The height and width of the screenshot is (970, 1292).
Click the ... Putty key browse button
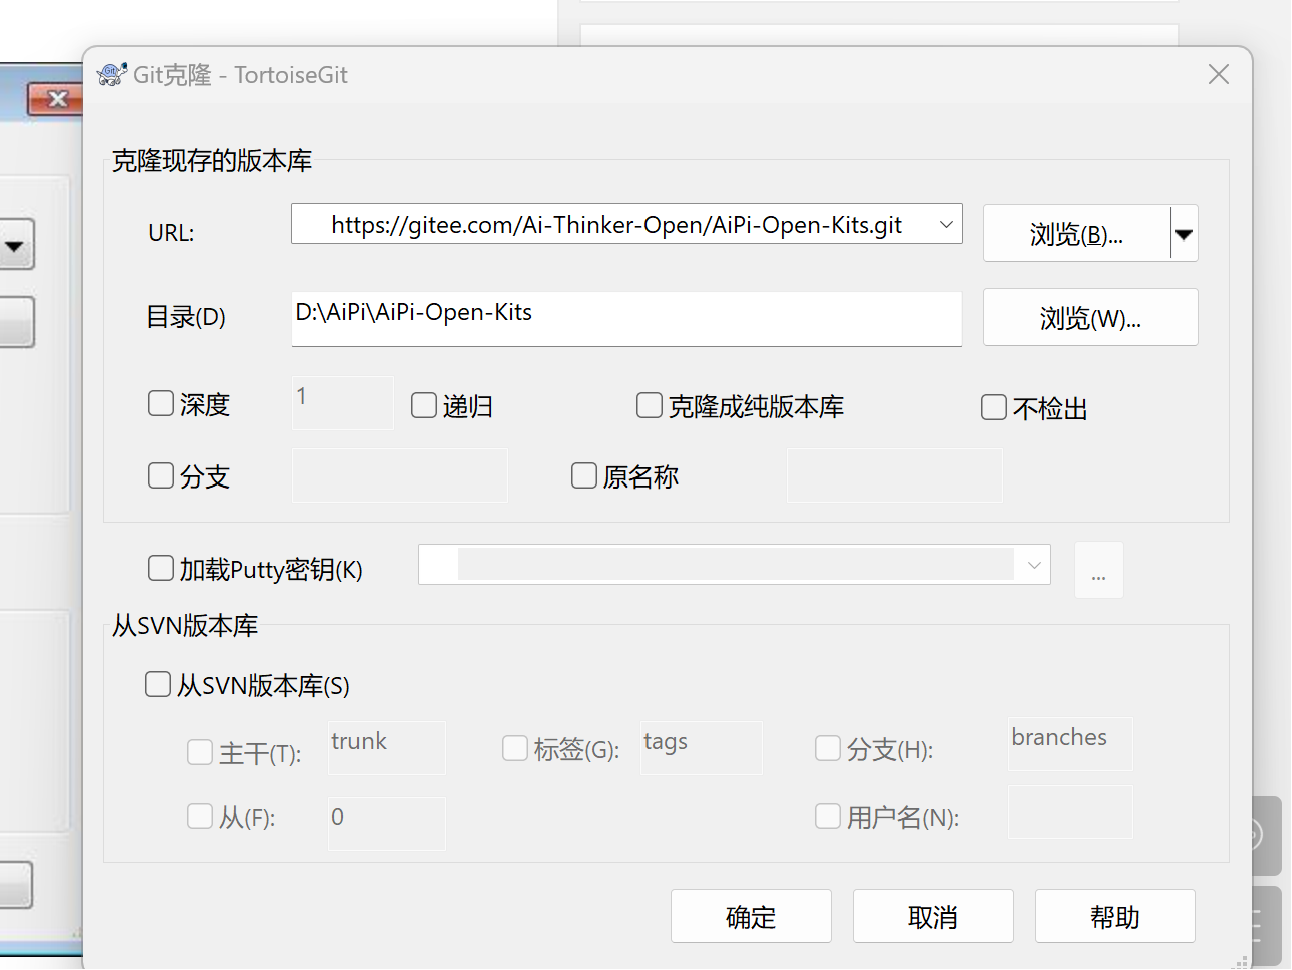[1099, 570]
